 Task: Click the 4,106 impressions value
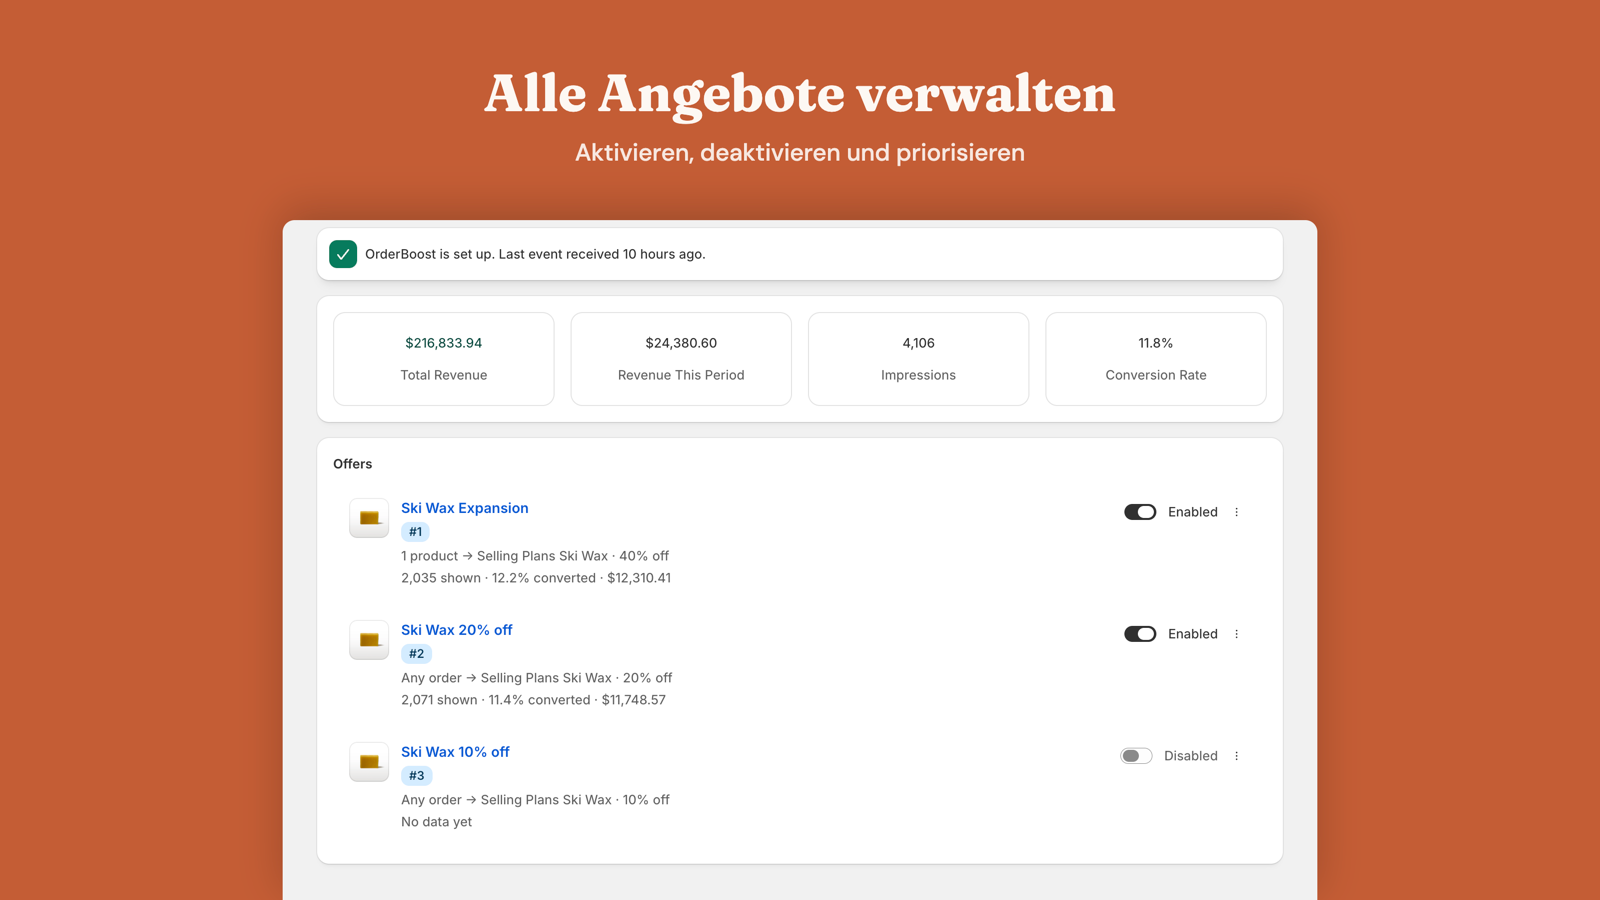click(x=918, y=343)
